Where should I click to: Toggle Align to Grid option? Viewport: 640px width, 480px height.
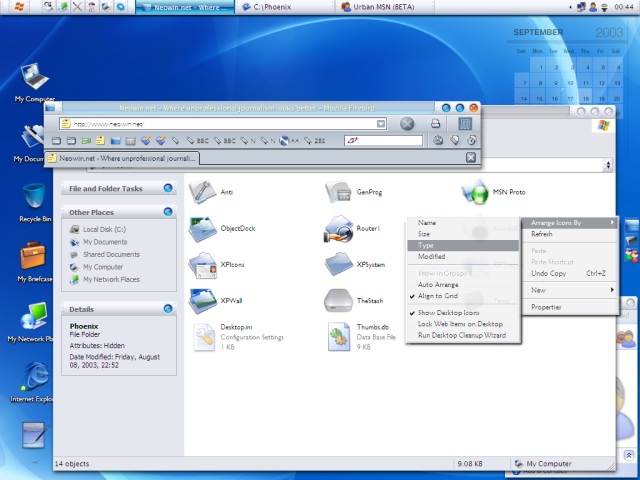439,296
